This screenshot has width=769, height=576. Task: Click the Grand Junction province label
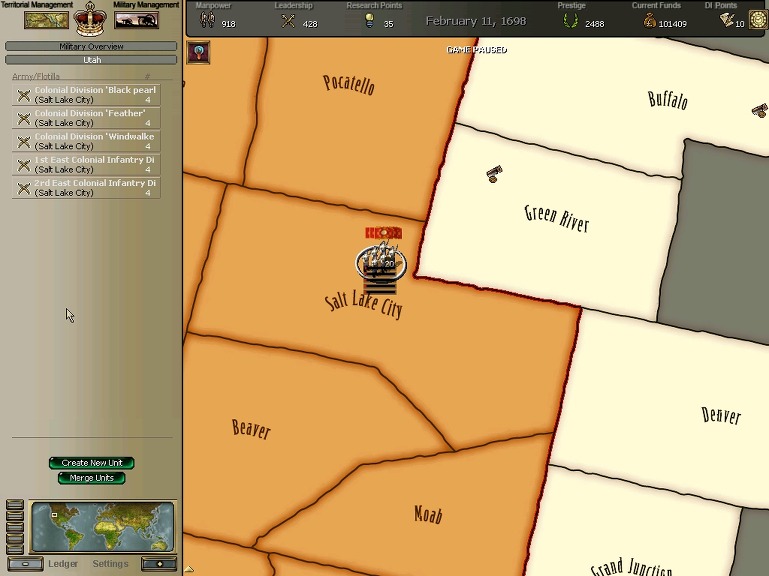(632, 567)
